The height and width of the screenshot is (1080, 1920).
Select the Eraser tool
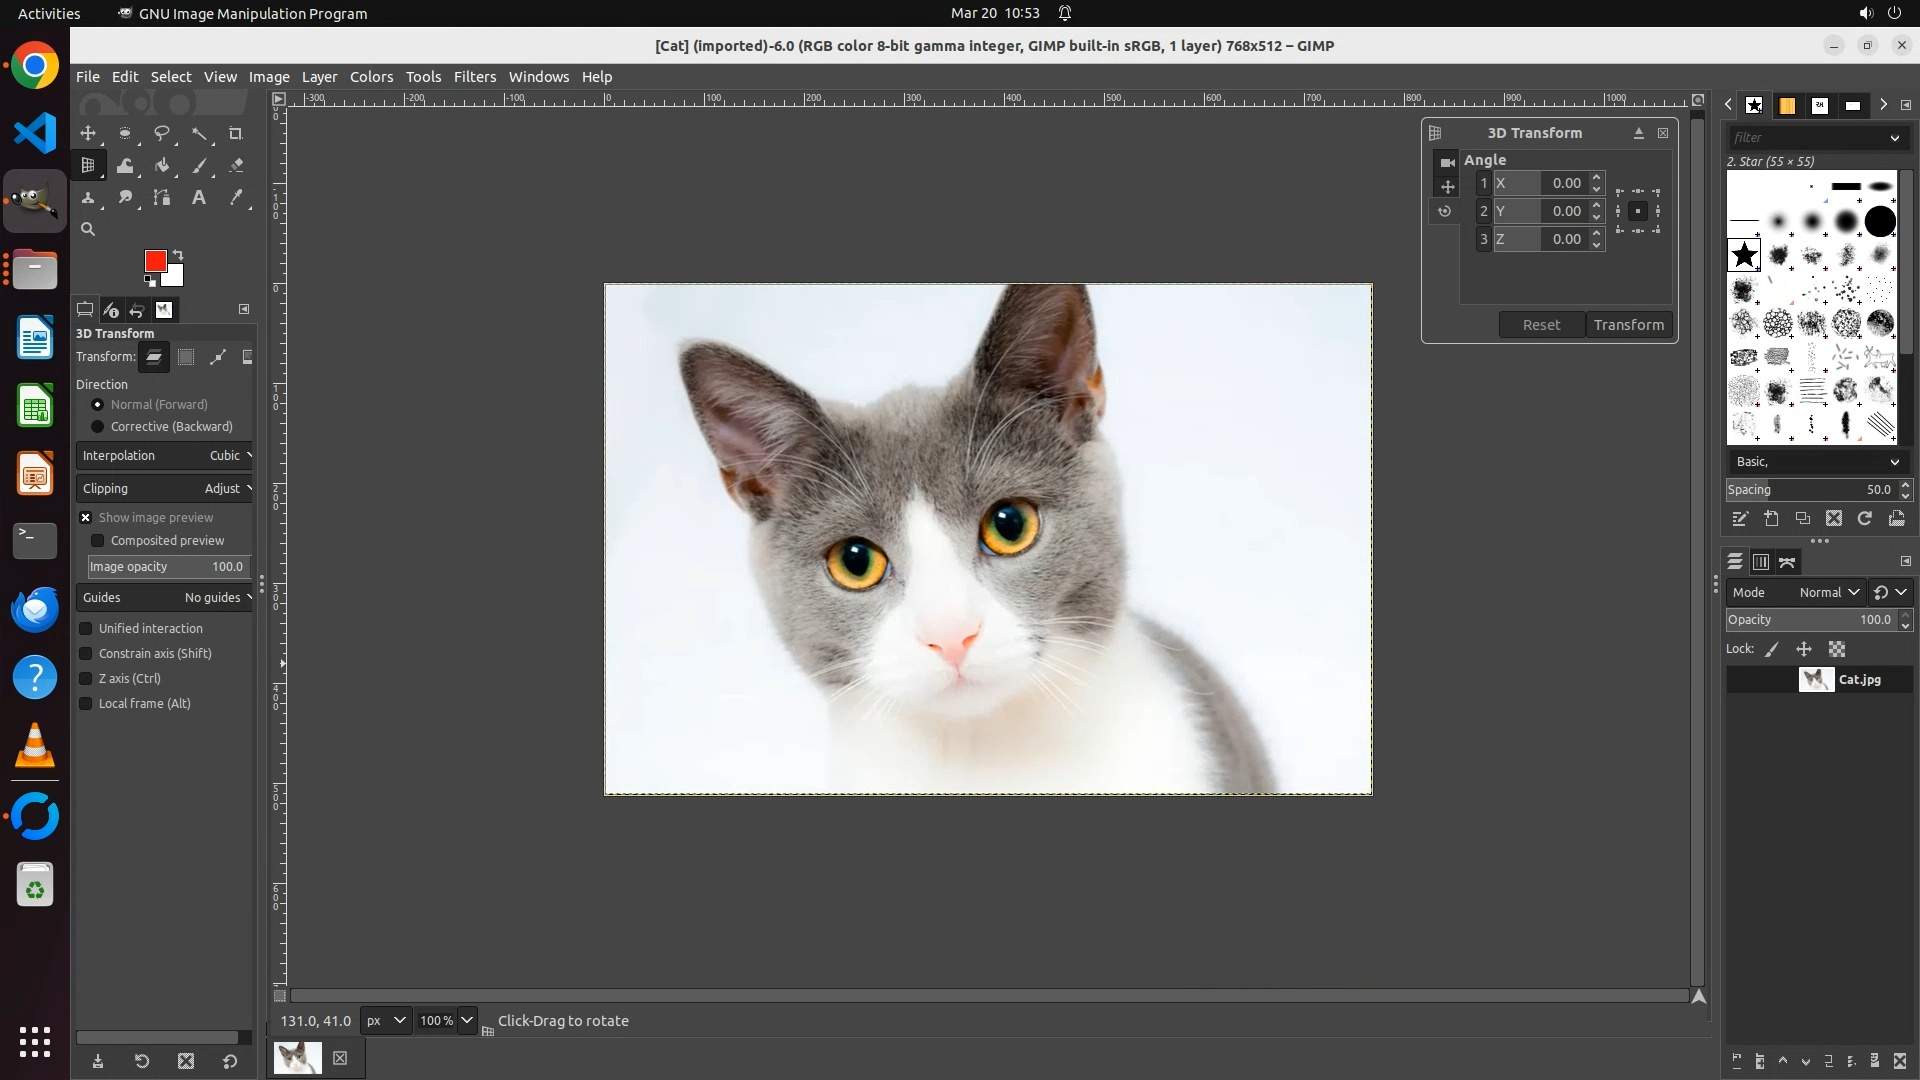point(236,166)
